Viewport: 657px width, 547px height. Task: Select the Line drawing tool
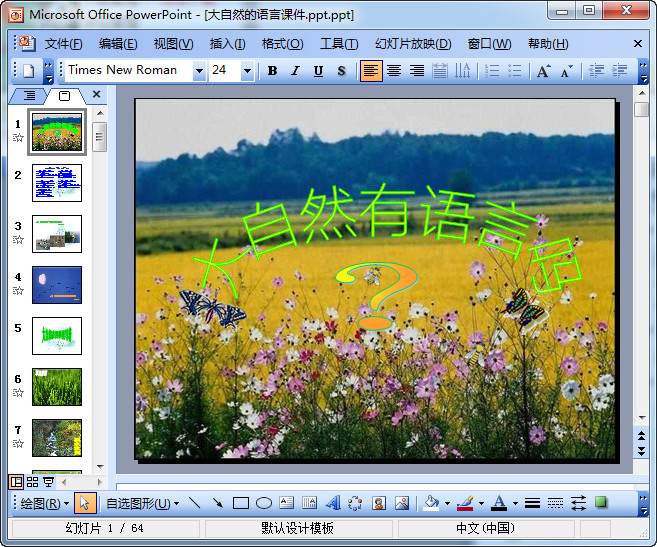pos(194,503)
